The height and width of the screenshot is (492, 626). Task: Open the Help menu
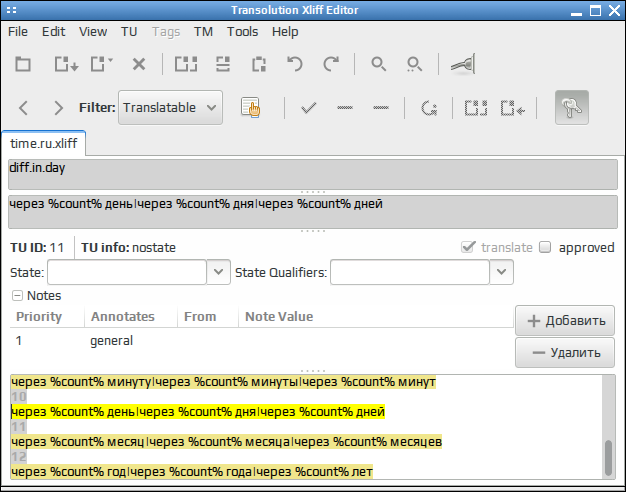click(285, 32)
